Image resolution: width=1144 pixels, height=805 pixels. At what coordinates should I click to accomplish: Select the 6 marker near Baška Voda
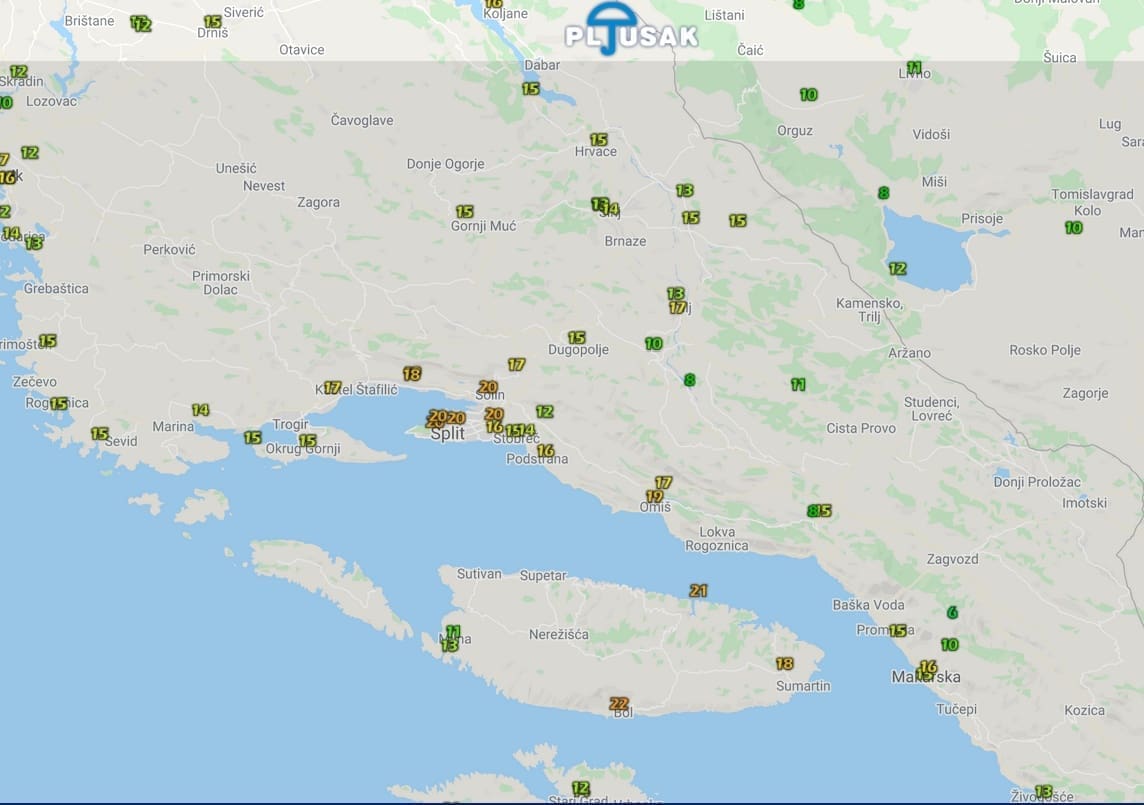click(x=951, y=612)
